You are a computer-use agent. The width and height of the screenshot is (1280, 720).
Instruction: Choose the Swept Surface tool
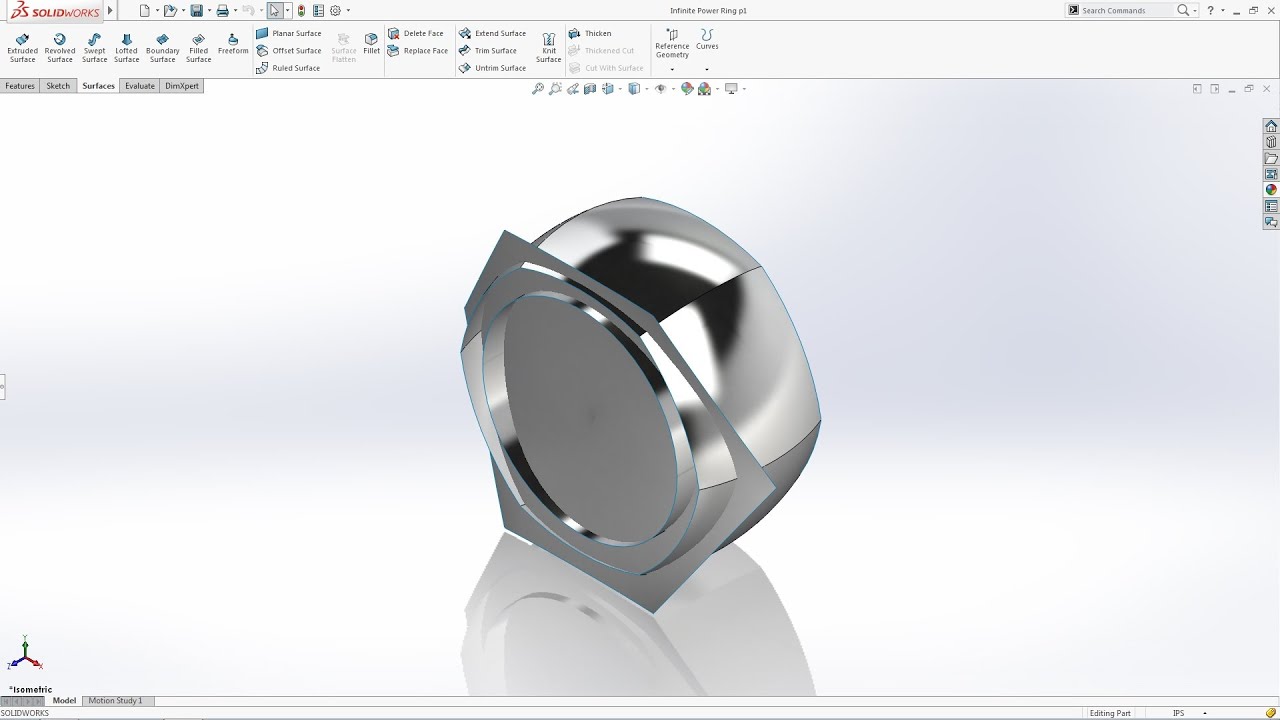click(94, 47)
